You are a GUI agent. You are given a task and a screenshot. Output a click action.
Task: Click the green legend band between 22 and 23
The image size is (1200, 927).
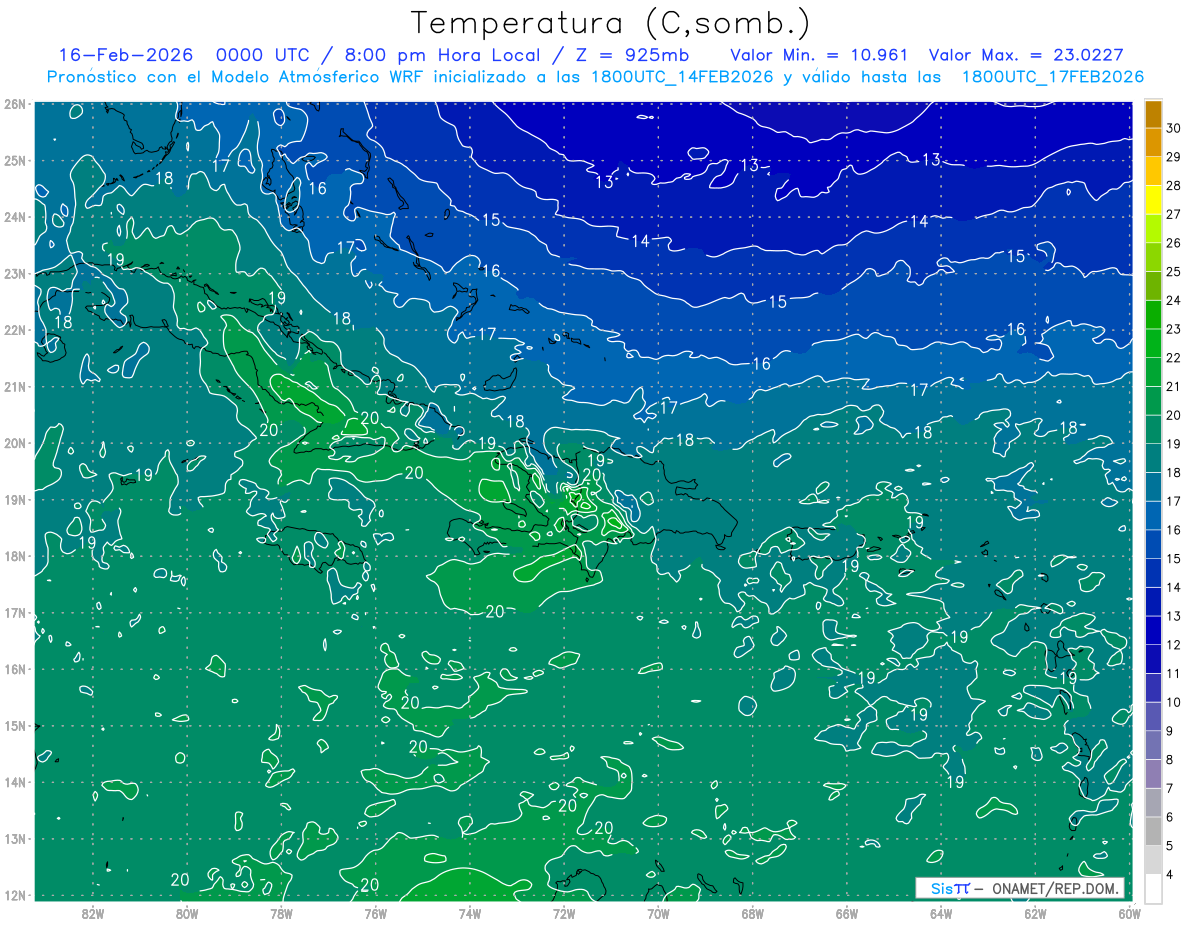(1153, 343)
